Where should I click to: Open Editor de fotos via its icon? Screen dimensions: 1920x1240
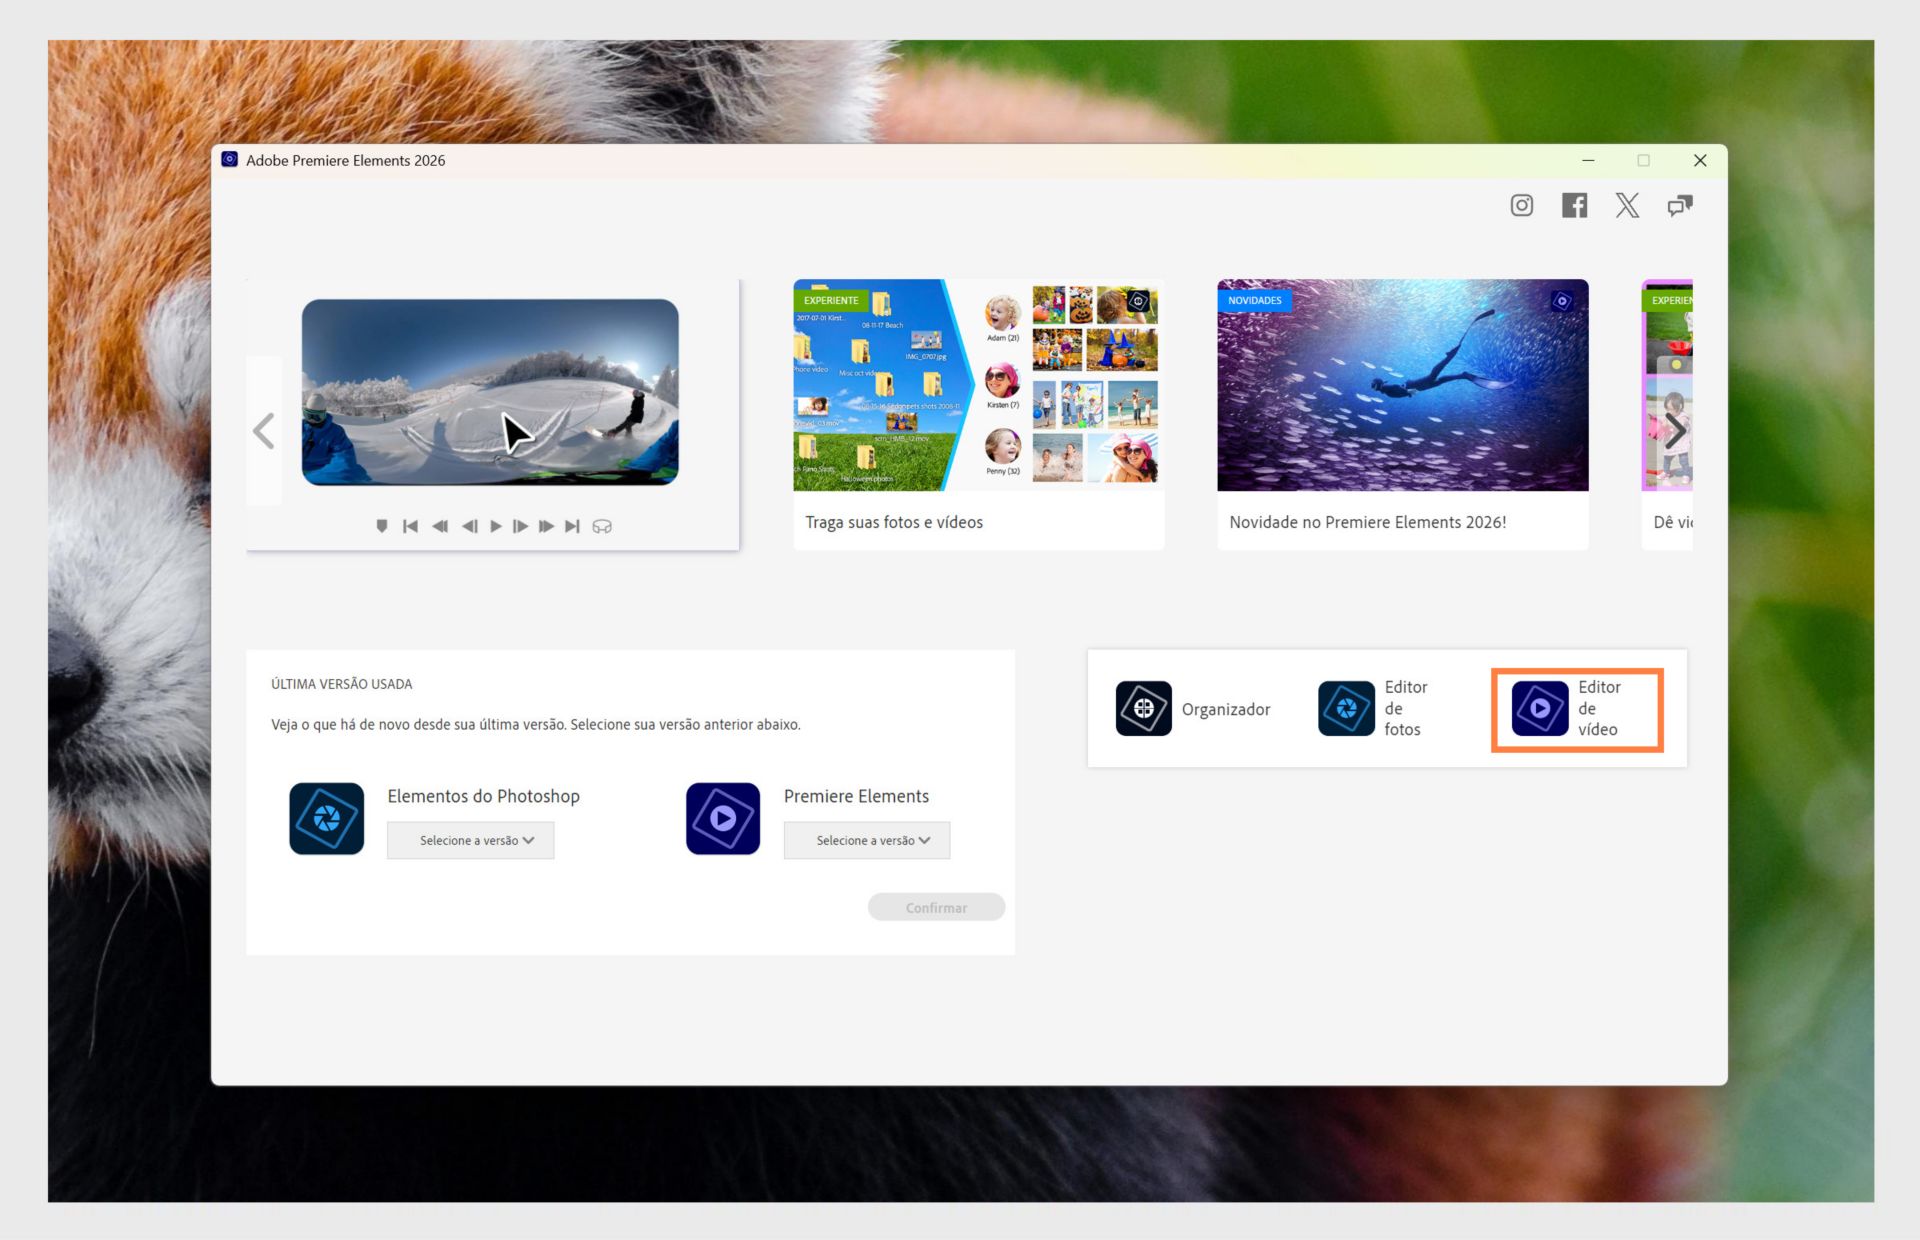pos(1345,707)
